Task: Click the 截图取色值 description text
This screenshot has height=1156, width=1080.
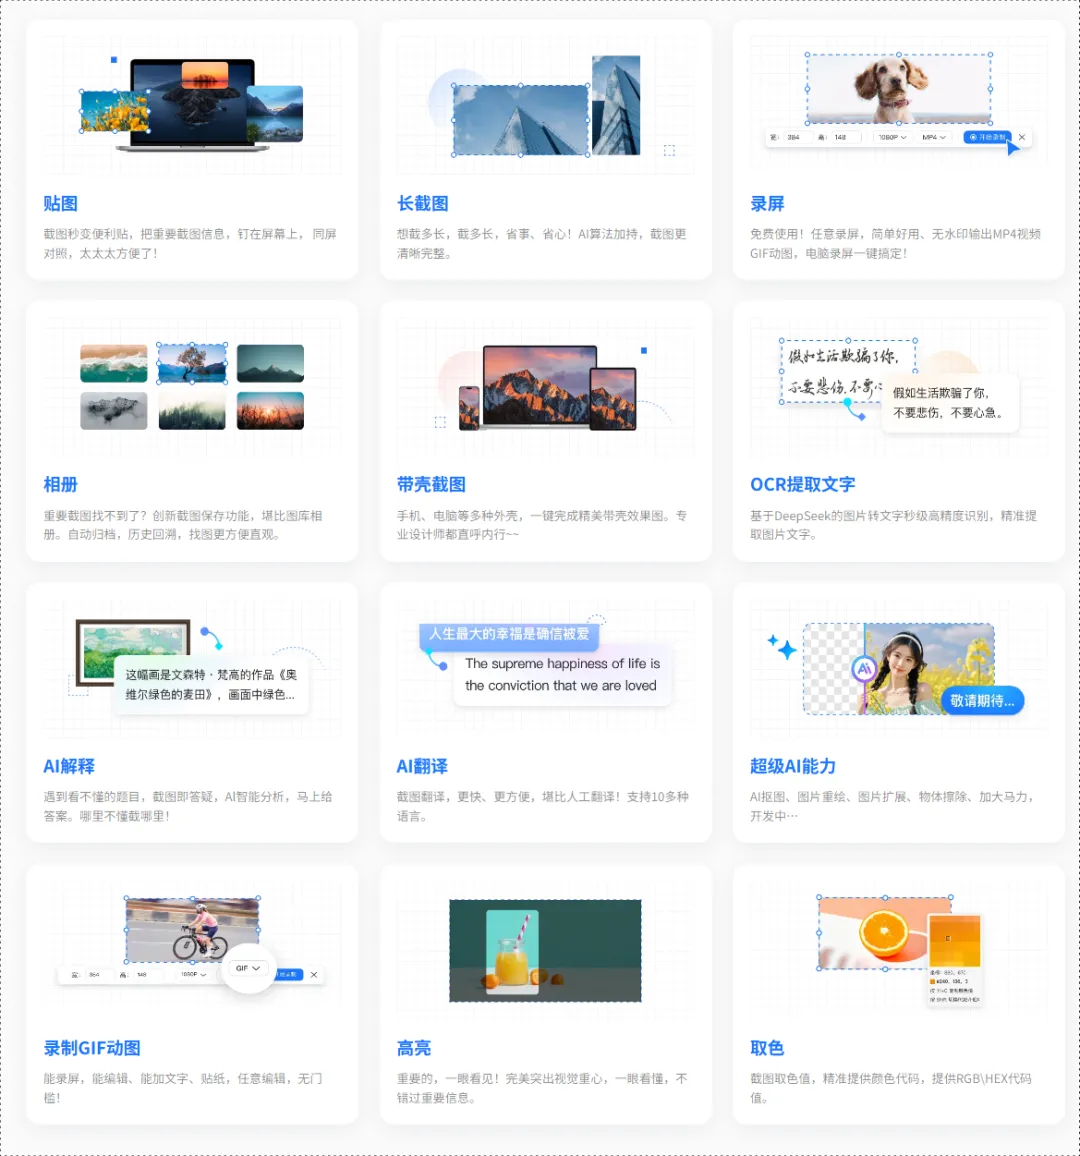Action: tap(891, 1087)
